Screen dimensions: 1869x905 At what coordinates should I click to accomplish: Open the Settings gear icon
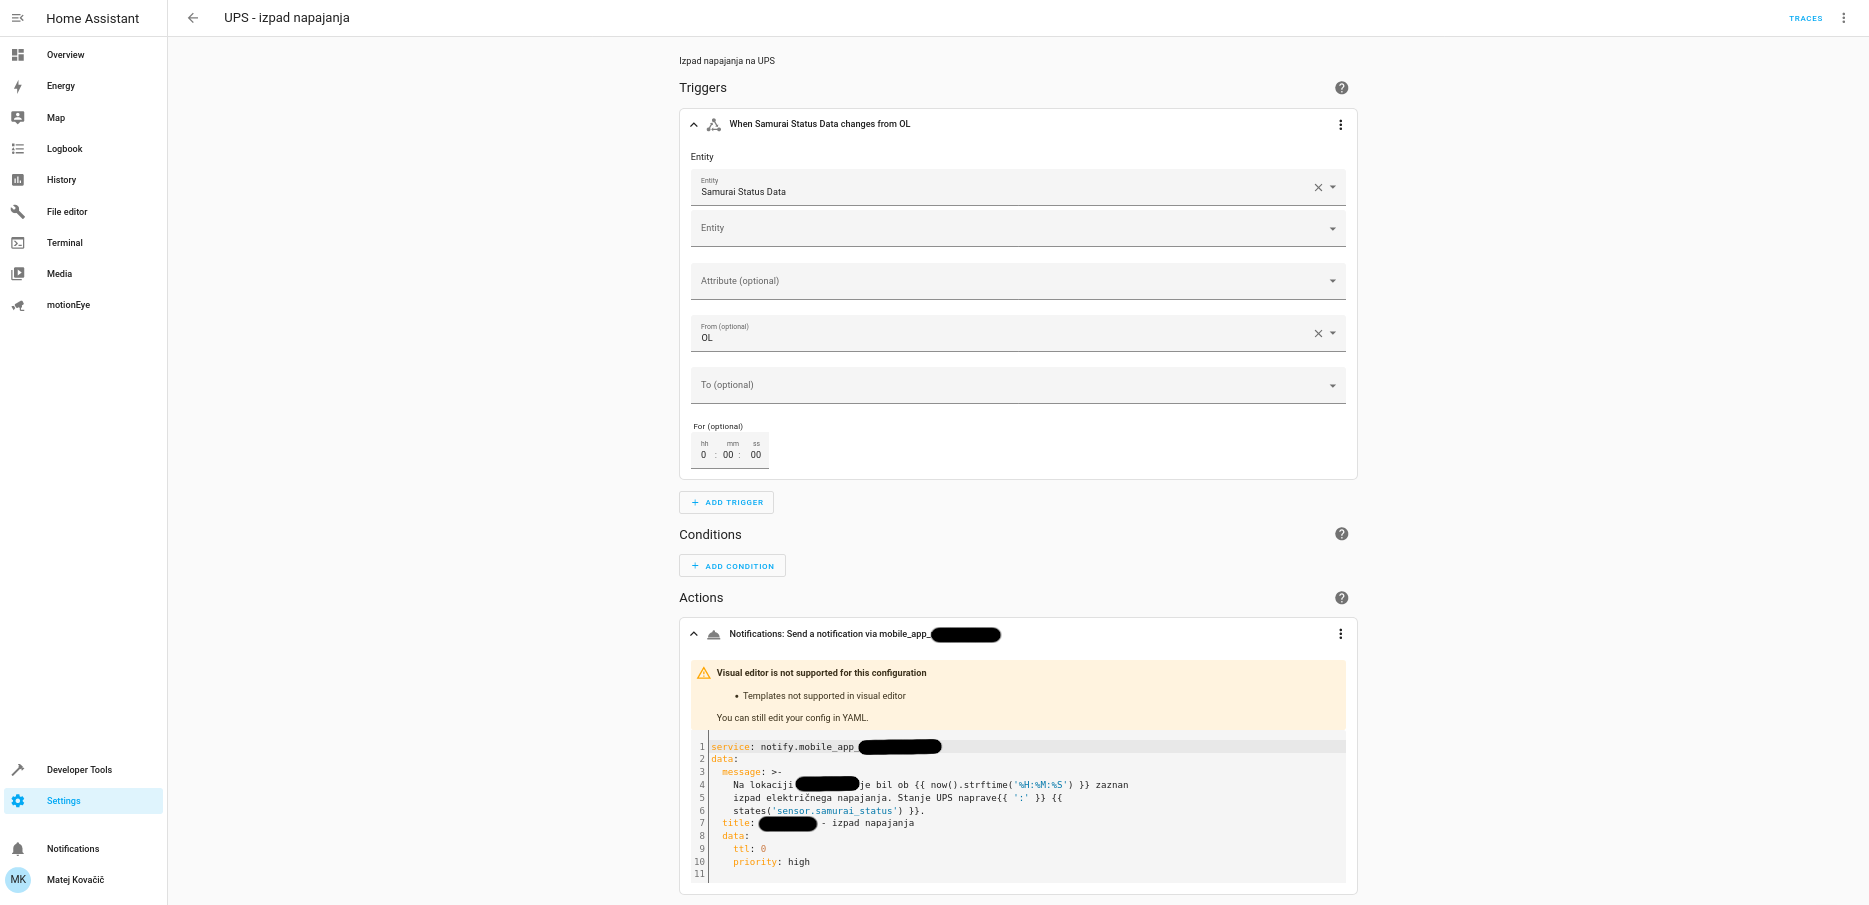[18, 801]
